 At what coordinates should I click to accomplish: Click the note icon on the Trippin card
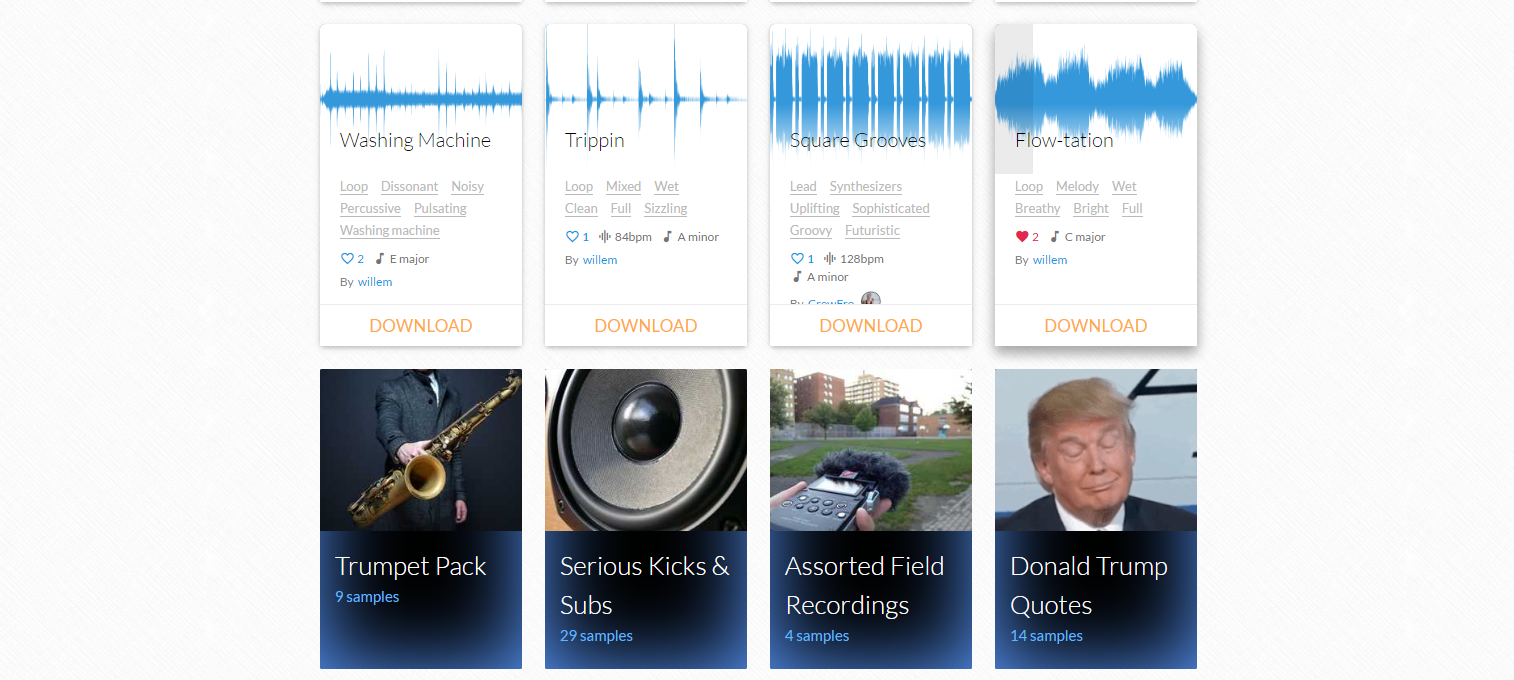coord(668,237)
